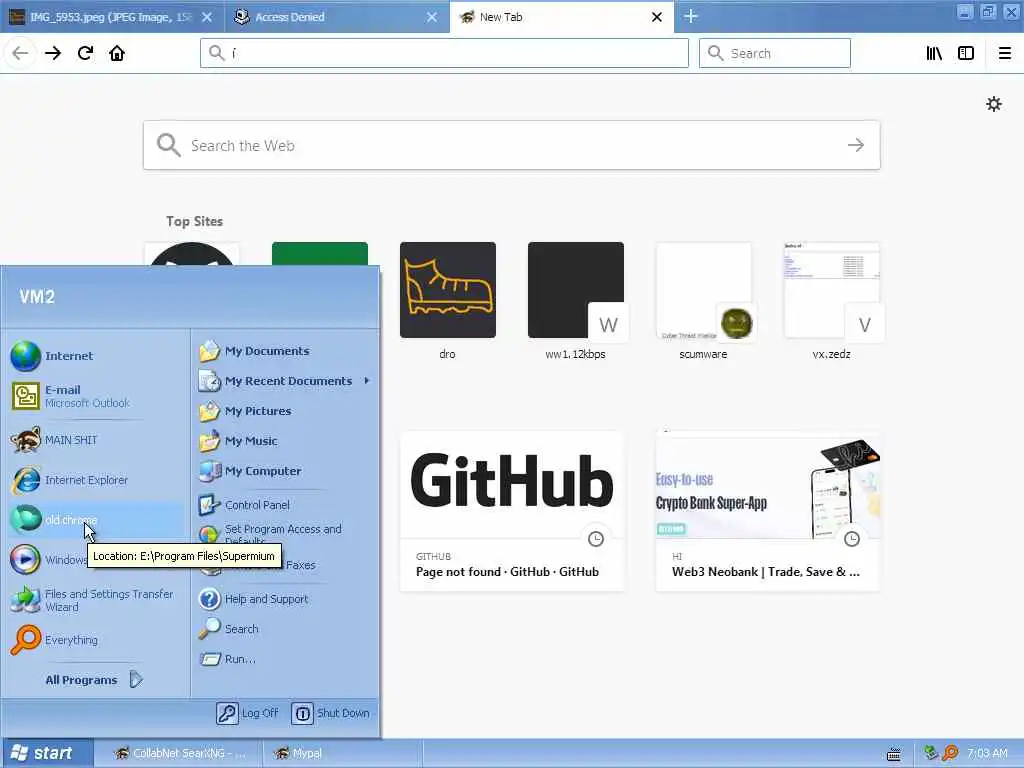
Task: Open the browser home page
Action: click(x=117, y=53)
